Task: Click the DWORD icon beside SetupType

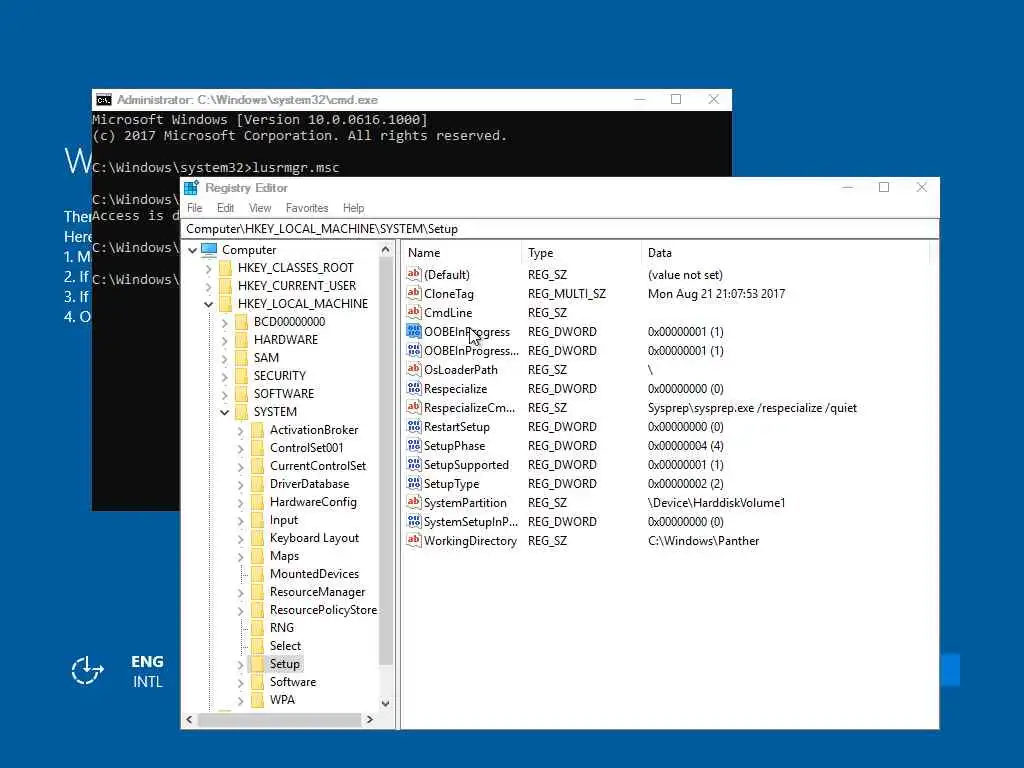Action: pyautogui.click(x=413, y=483)
